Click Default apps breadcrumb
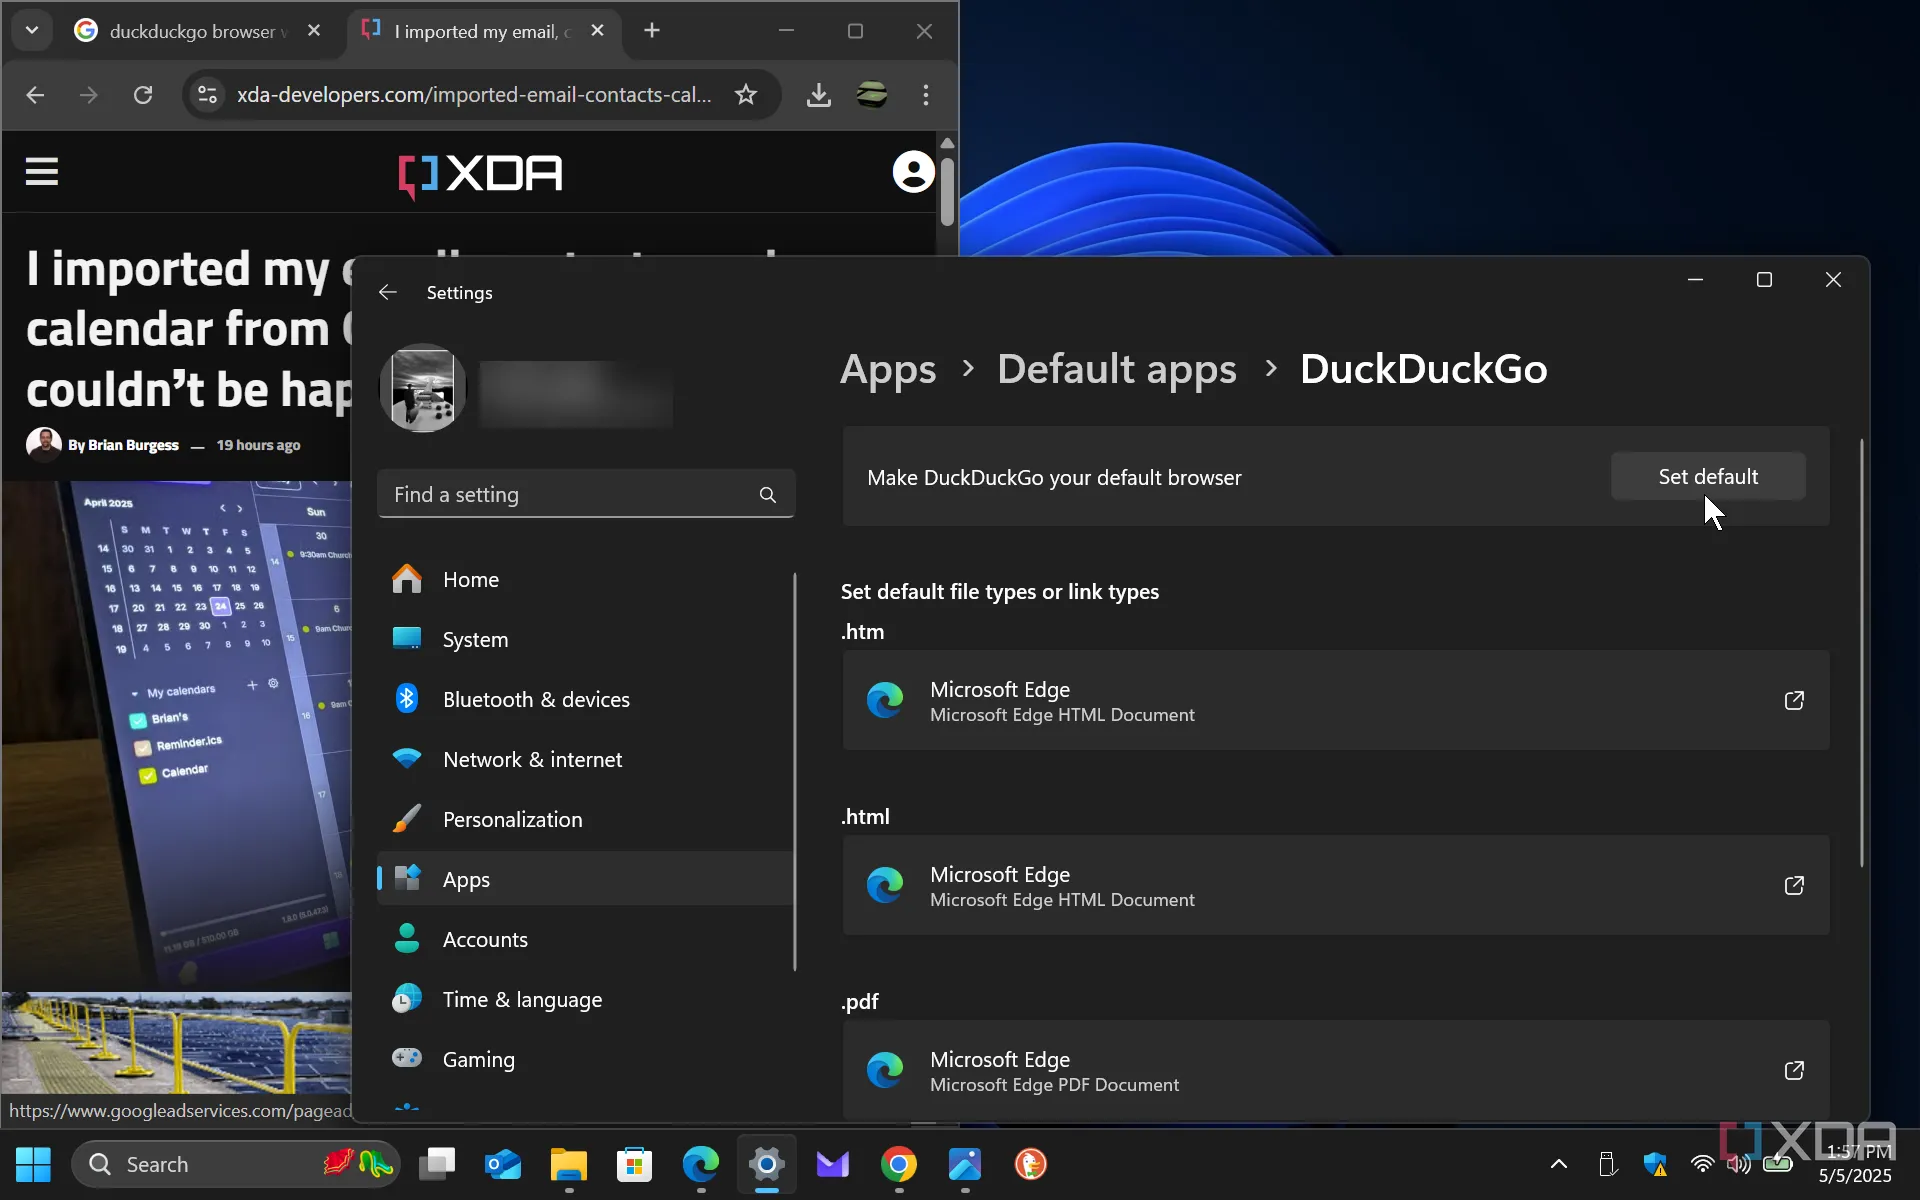The width and height of the screenshot is (1920, 1200). 1117,369
